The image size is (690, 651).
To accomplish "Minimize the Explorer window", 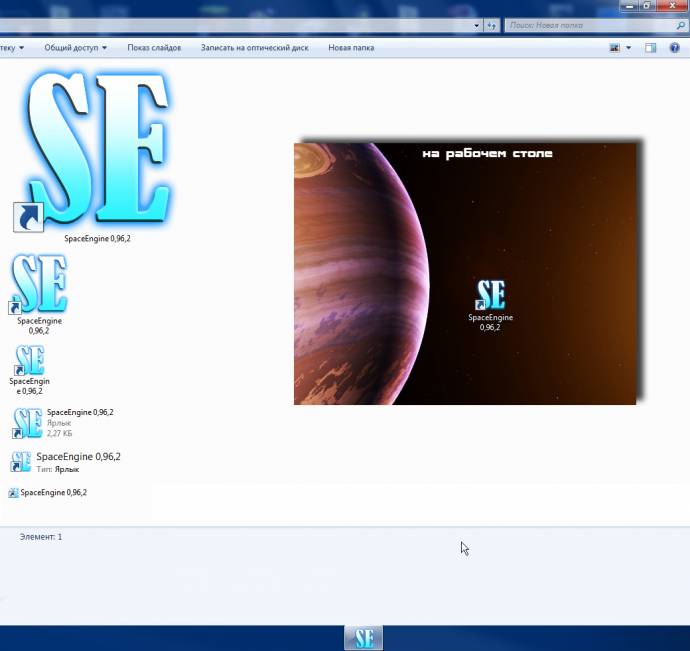I will click(630, 5).
